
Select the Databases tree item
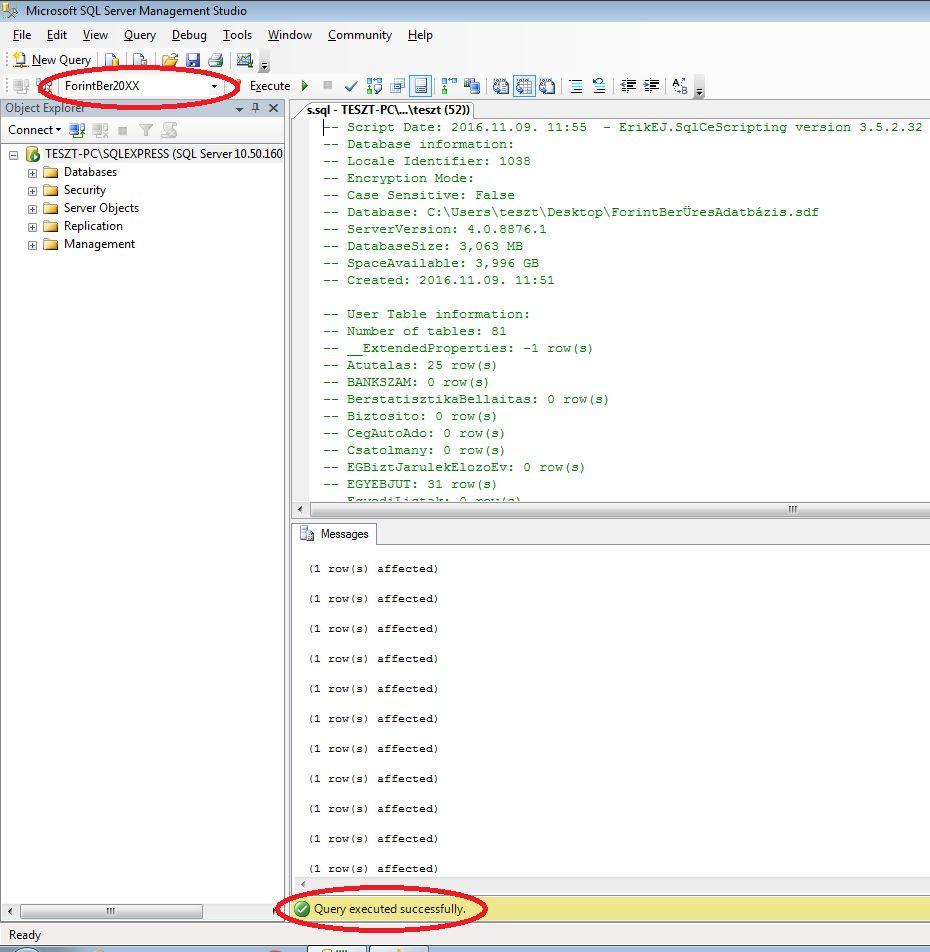pos(90,172)
